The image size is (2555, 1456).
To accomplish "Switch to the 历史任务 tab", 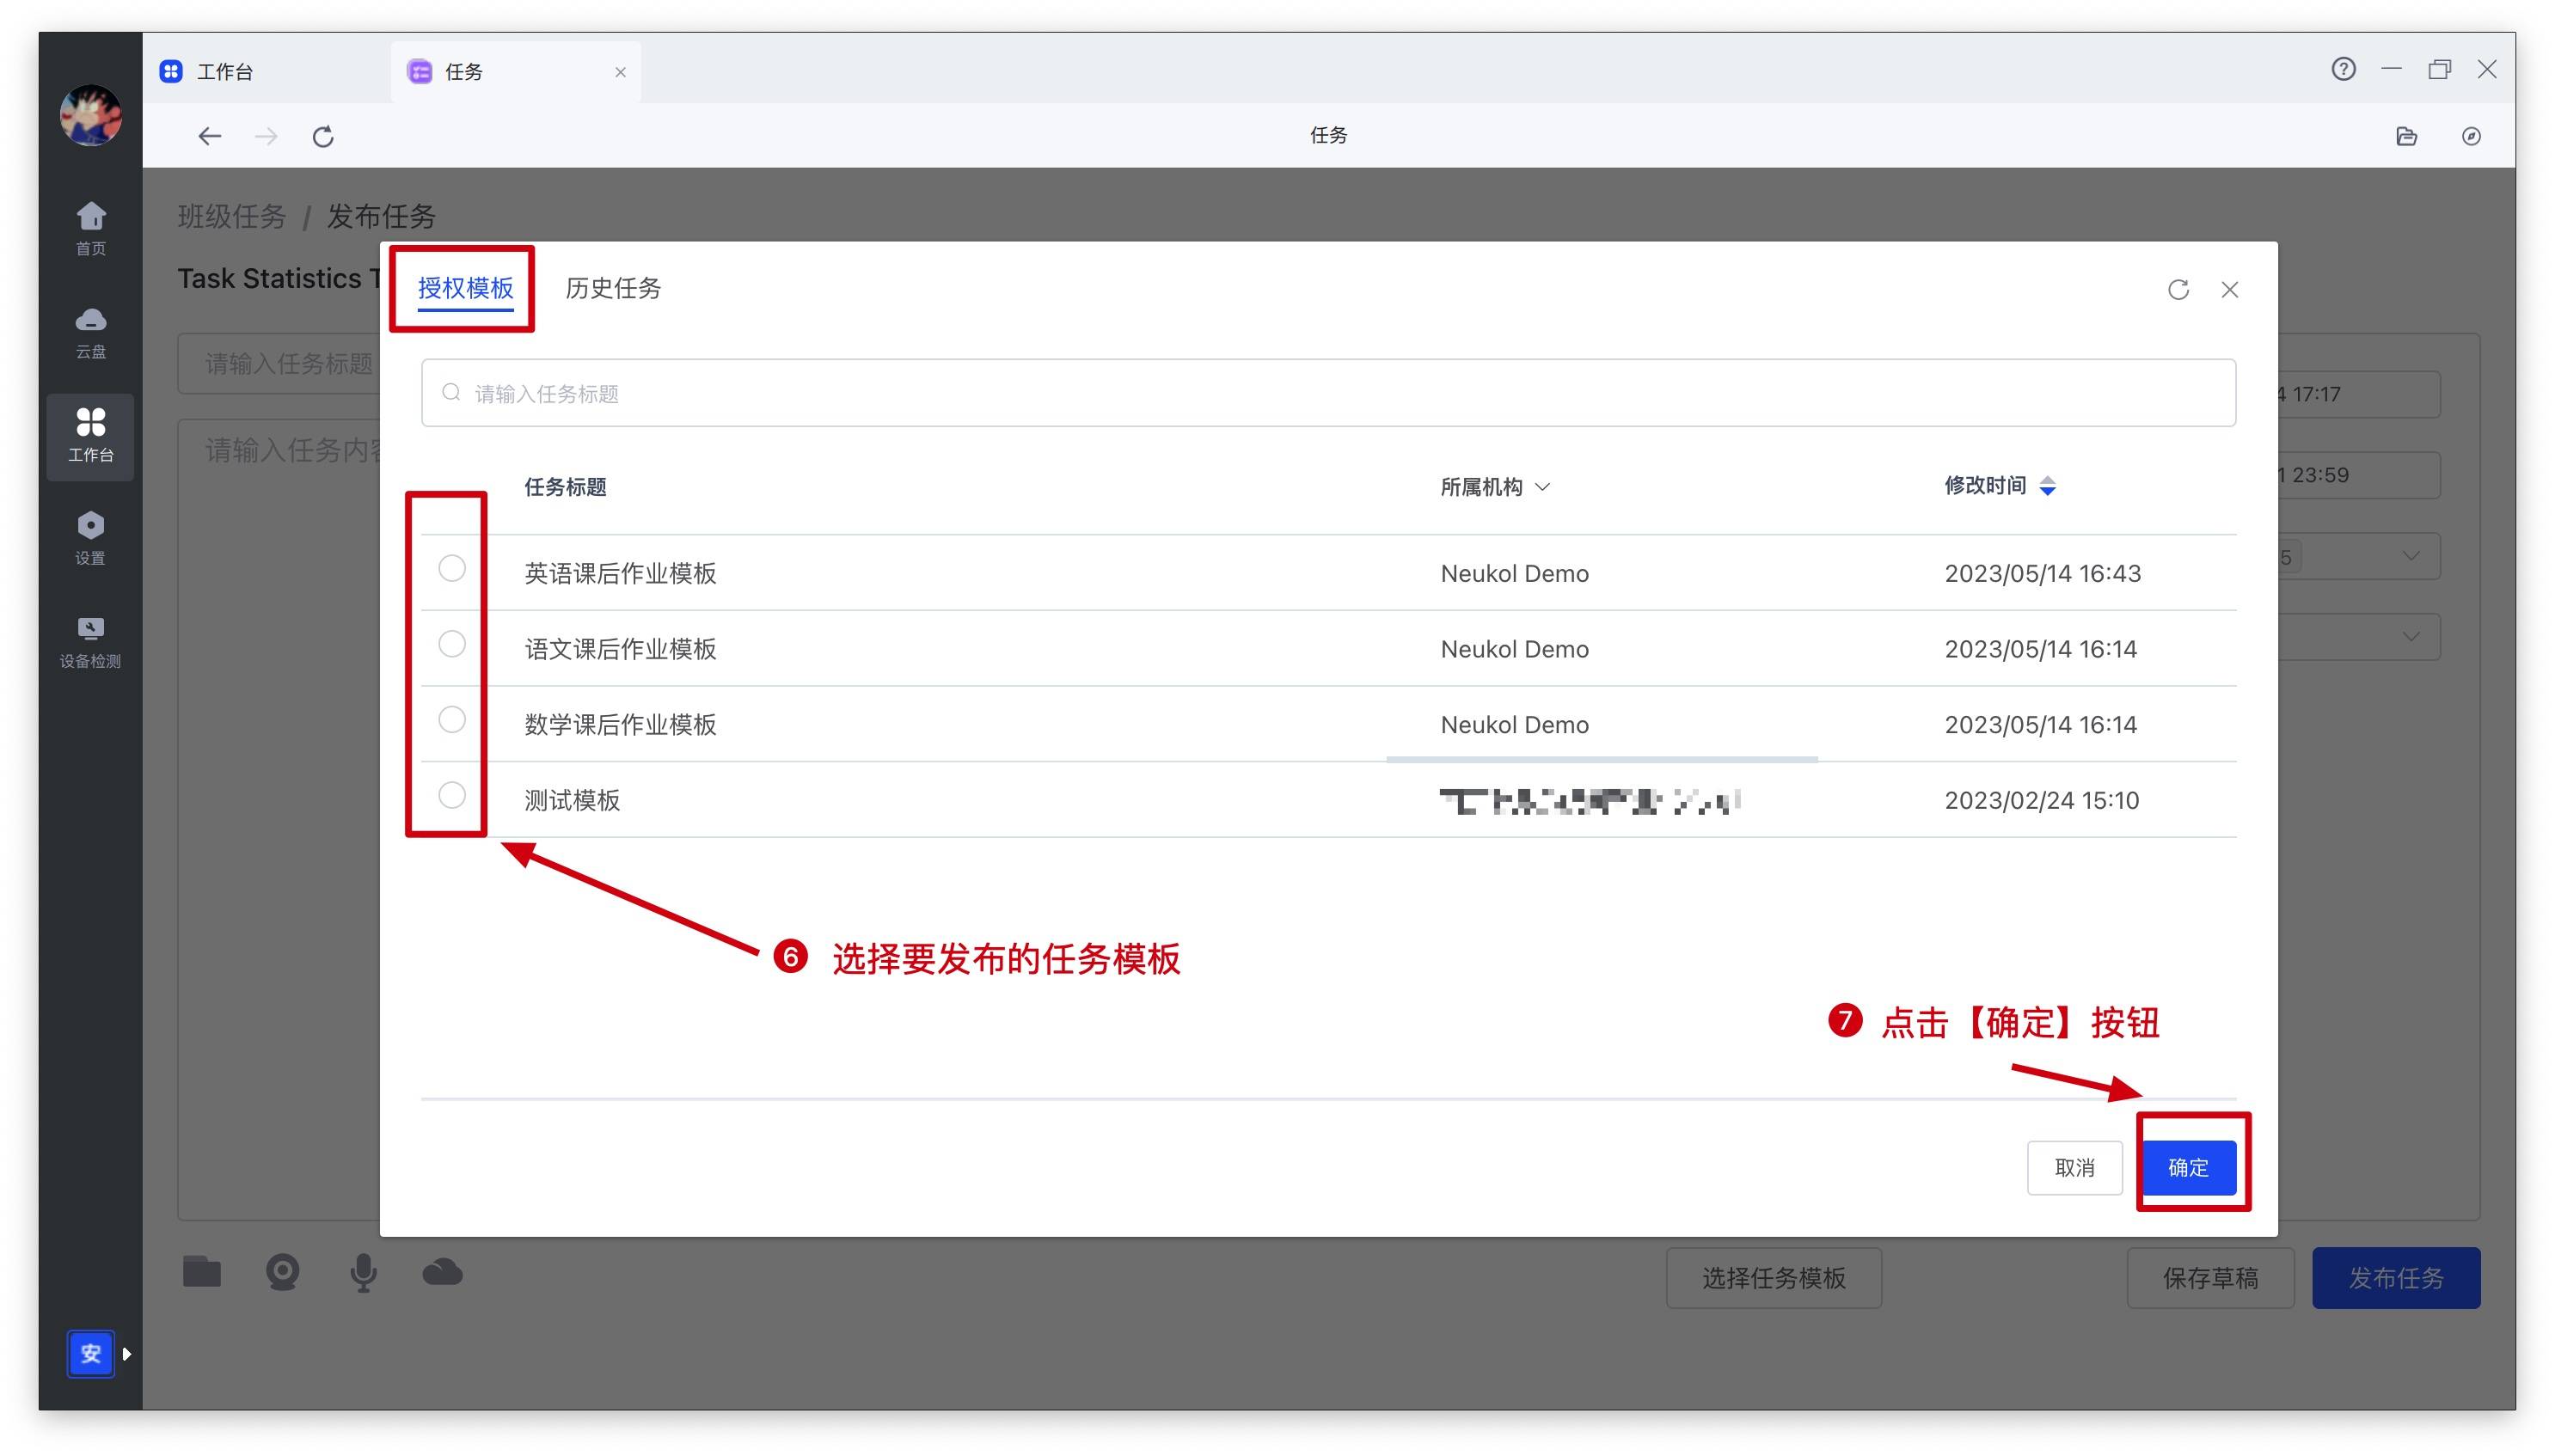I will 613,288.
